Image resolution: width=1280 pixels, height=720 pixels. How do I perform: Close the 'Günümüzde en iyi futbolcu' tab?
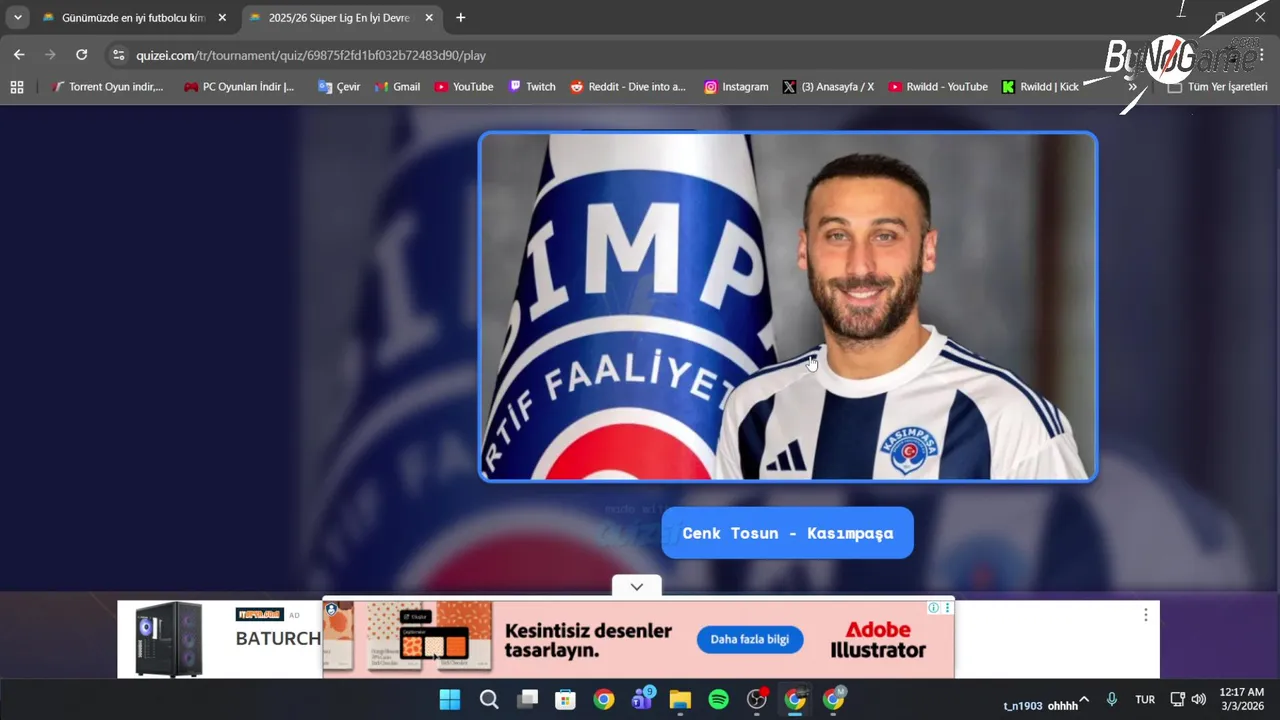pyautogui.click(x=222, y=18)
